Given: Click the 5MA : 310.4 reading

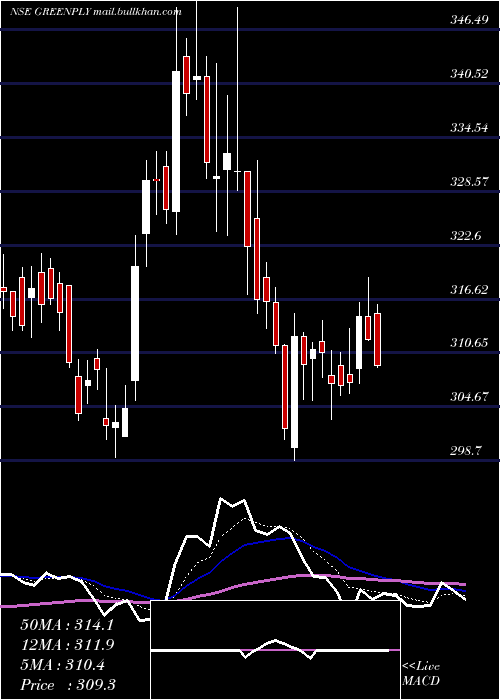Looking at the screenshot, I should [x=62, y=665].
